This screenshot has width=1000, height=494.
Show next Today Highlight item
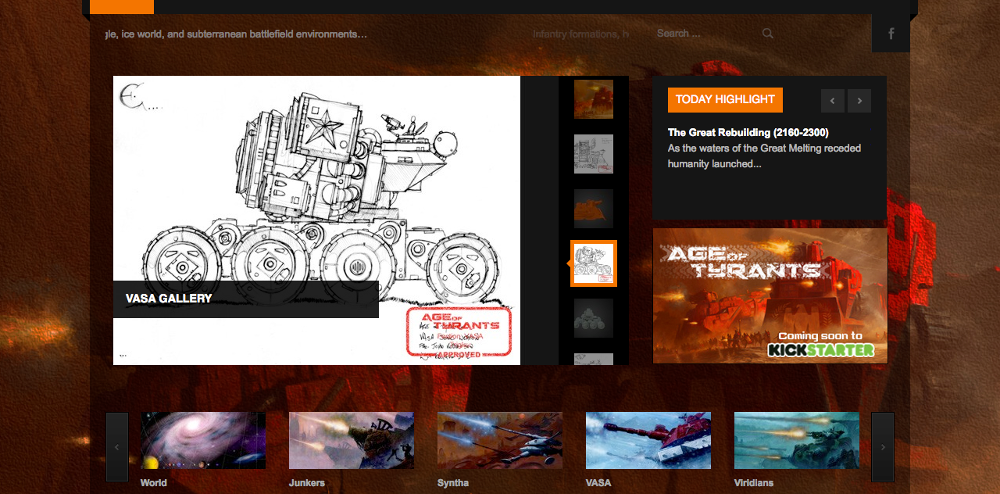(x=858, y=100)
